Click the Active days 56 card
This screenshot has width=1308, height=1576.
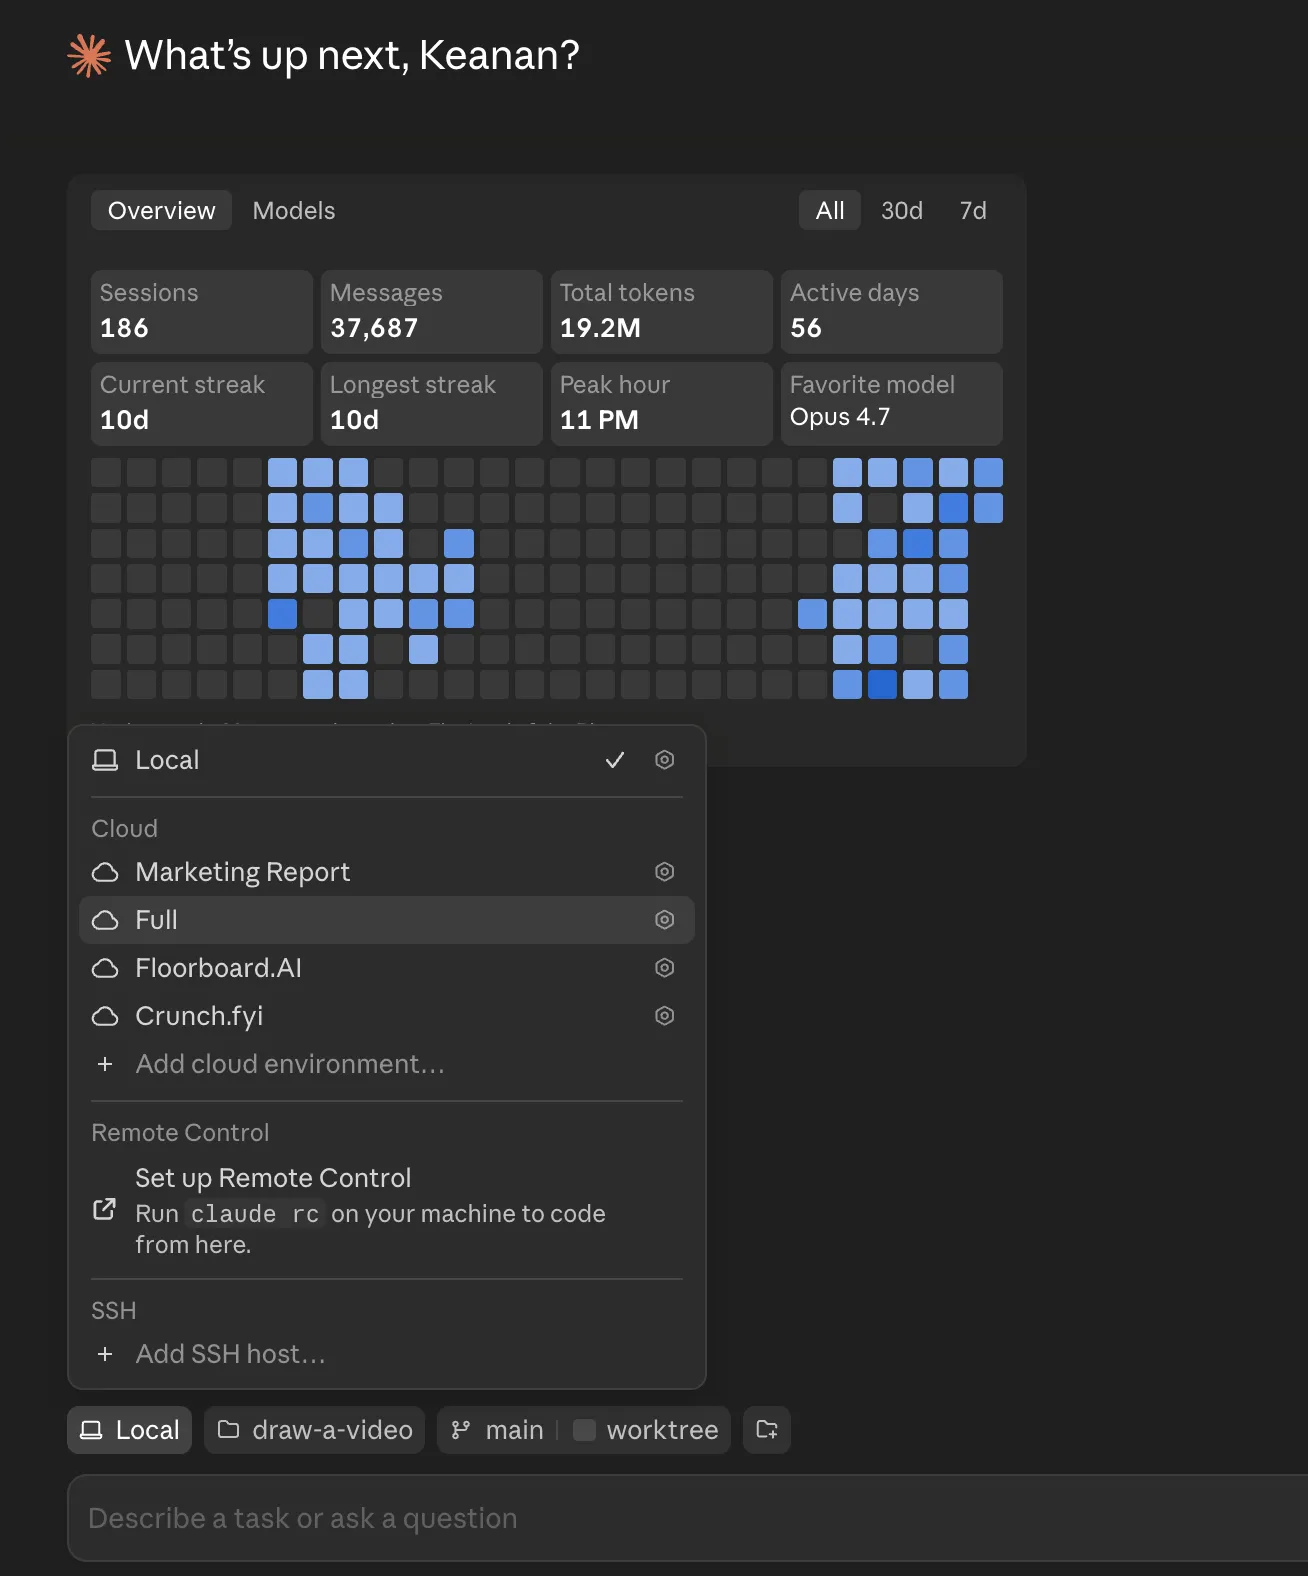pyautogui.click(x=892, y=311)
